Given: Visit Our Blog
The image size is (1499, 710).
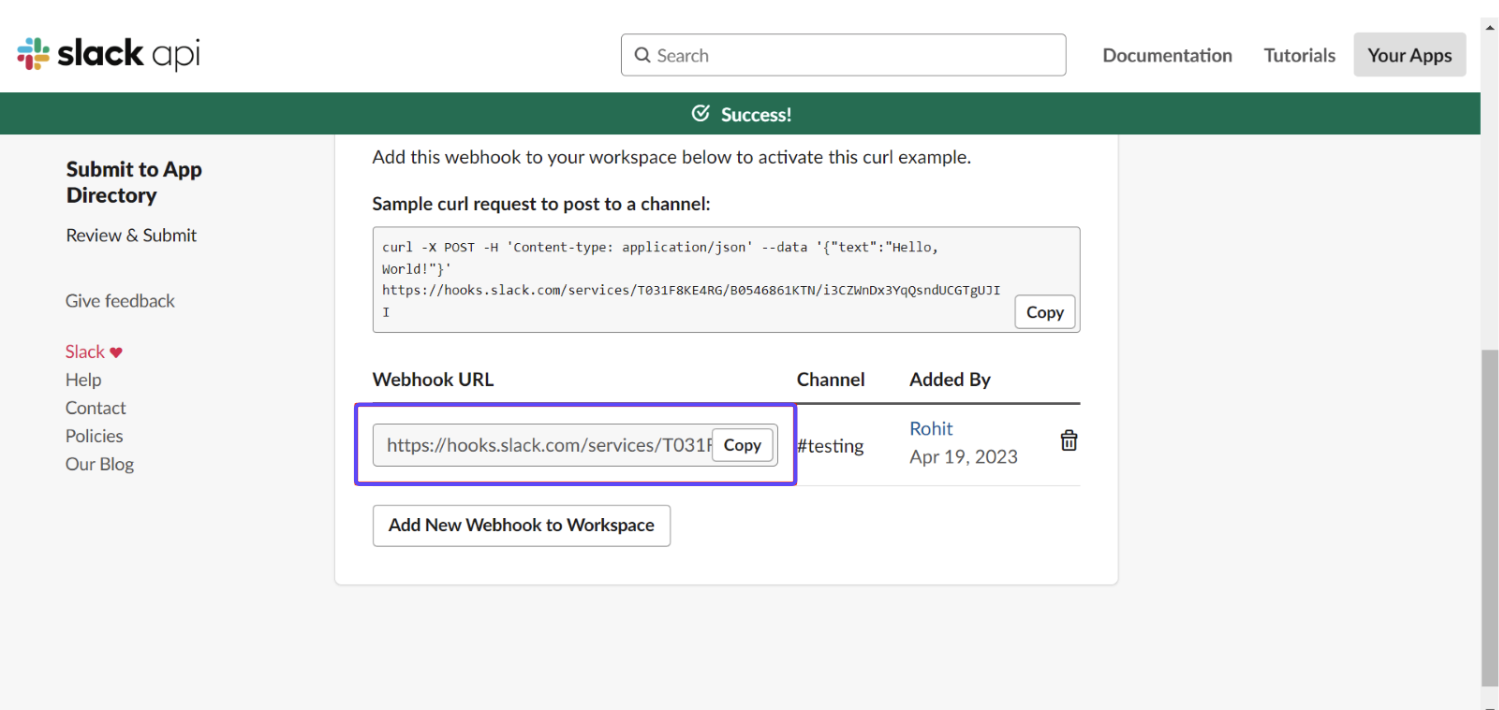Looking at the screenshot, I should 99,463.
